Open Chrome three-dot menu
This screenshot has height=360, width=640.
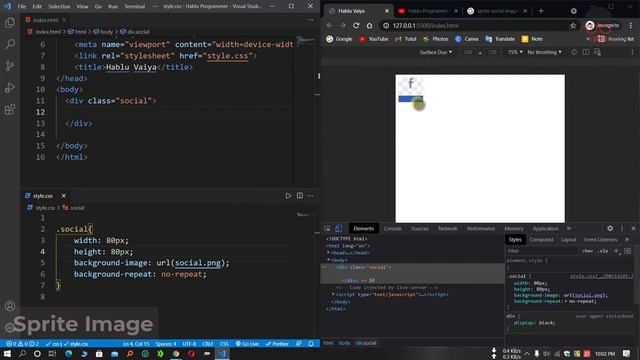(631, 25)
